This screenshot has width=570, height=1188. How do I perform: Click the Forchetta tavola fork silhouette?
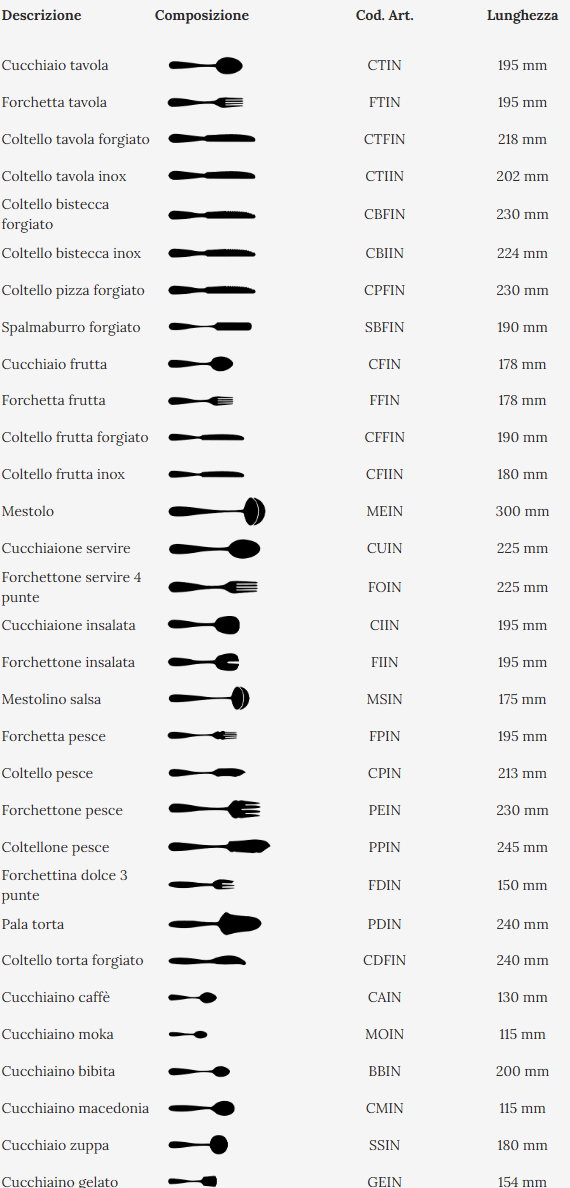[205, 102]
